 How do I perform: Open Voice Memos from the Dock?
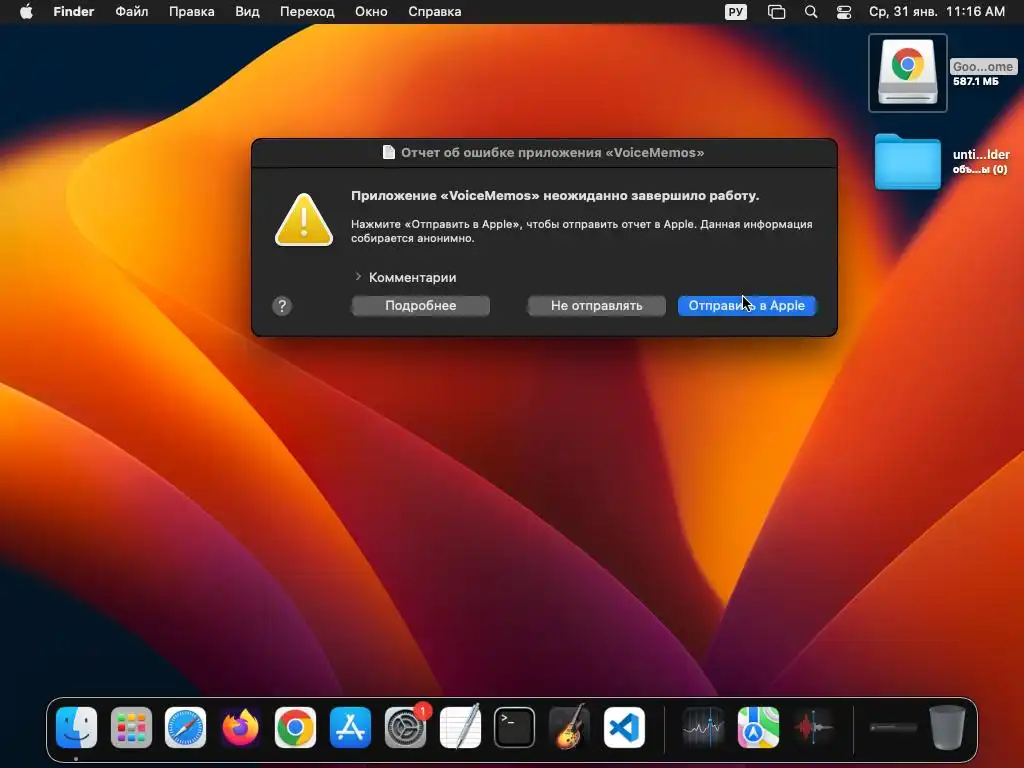tap(813, 727)
